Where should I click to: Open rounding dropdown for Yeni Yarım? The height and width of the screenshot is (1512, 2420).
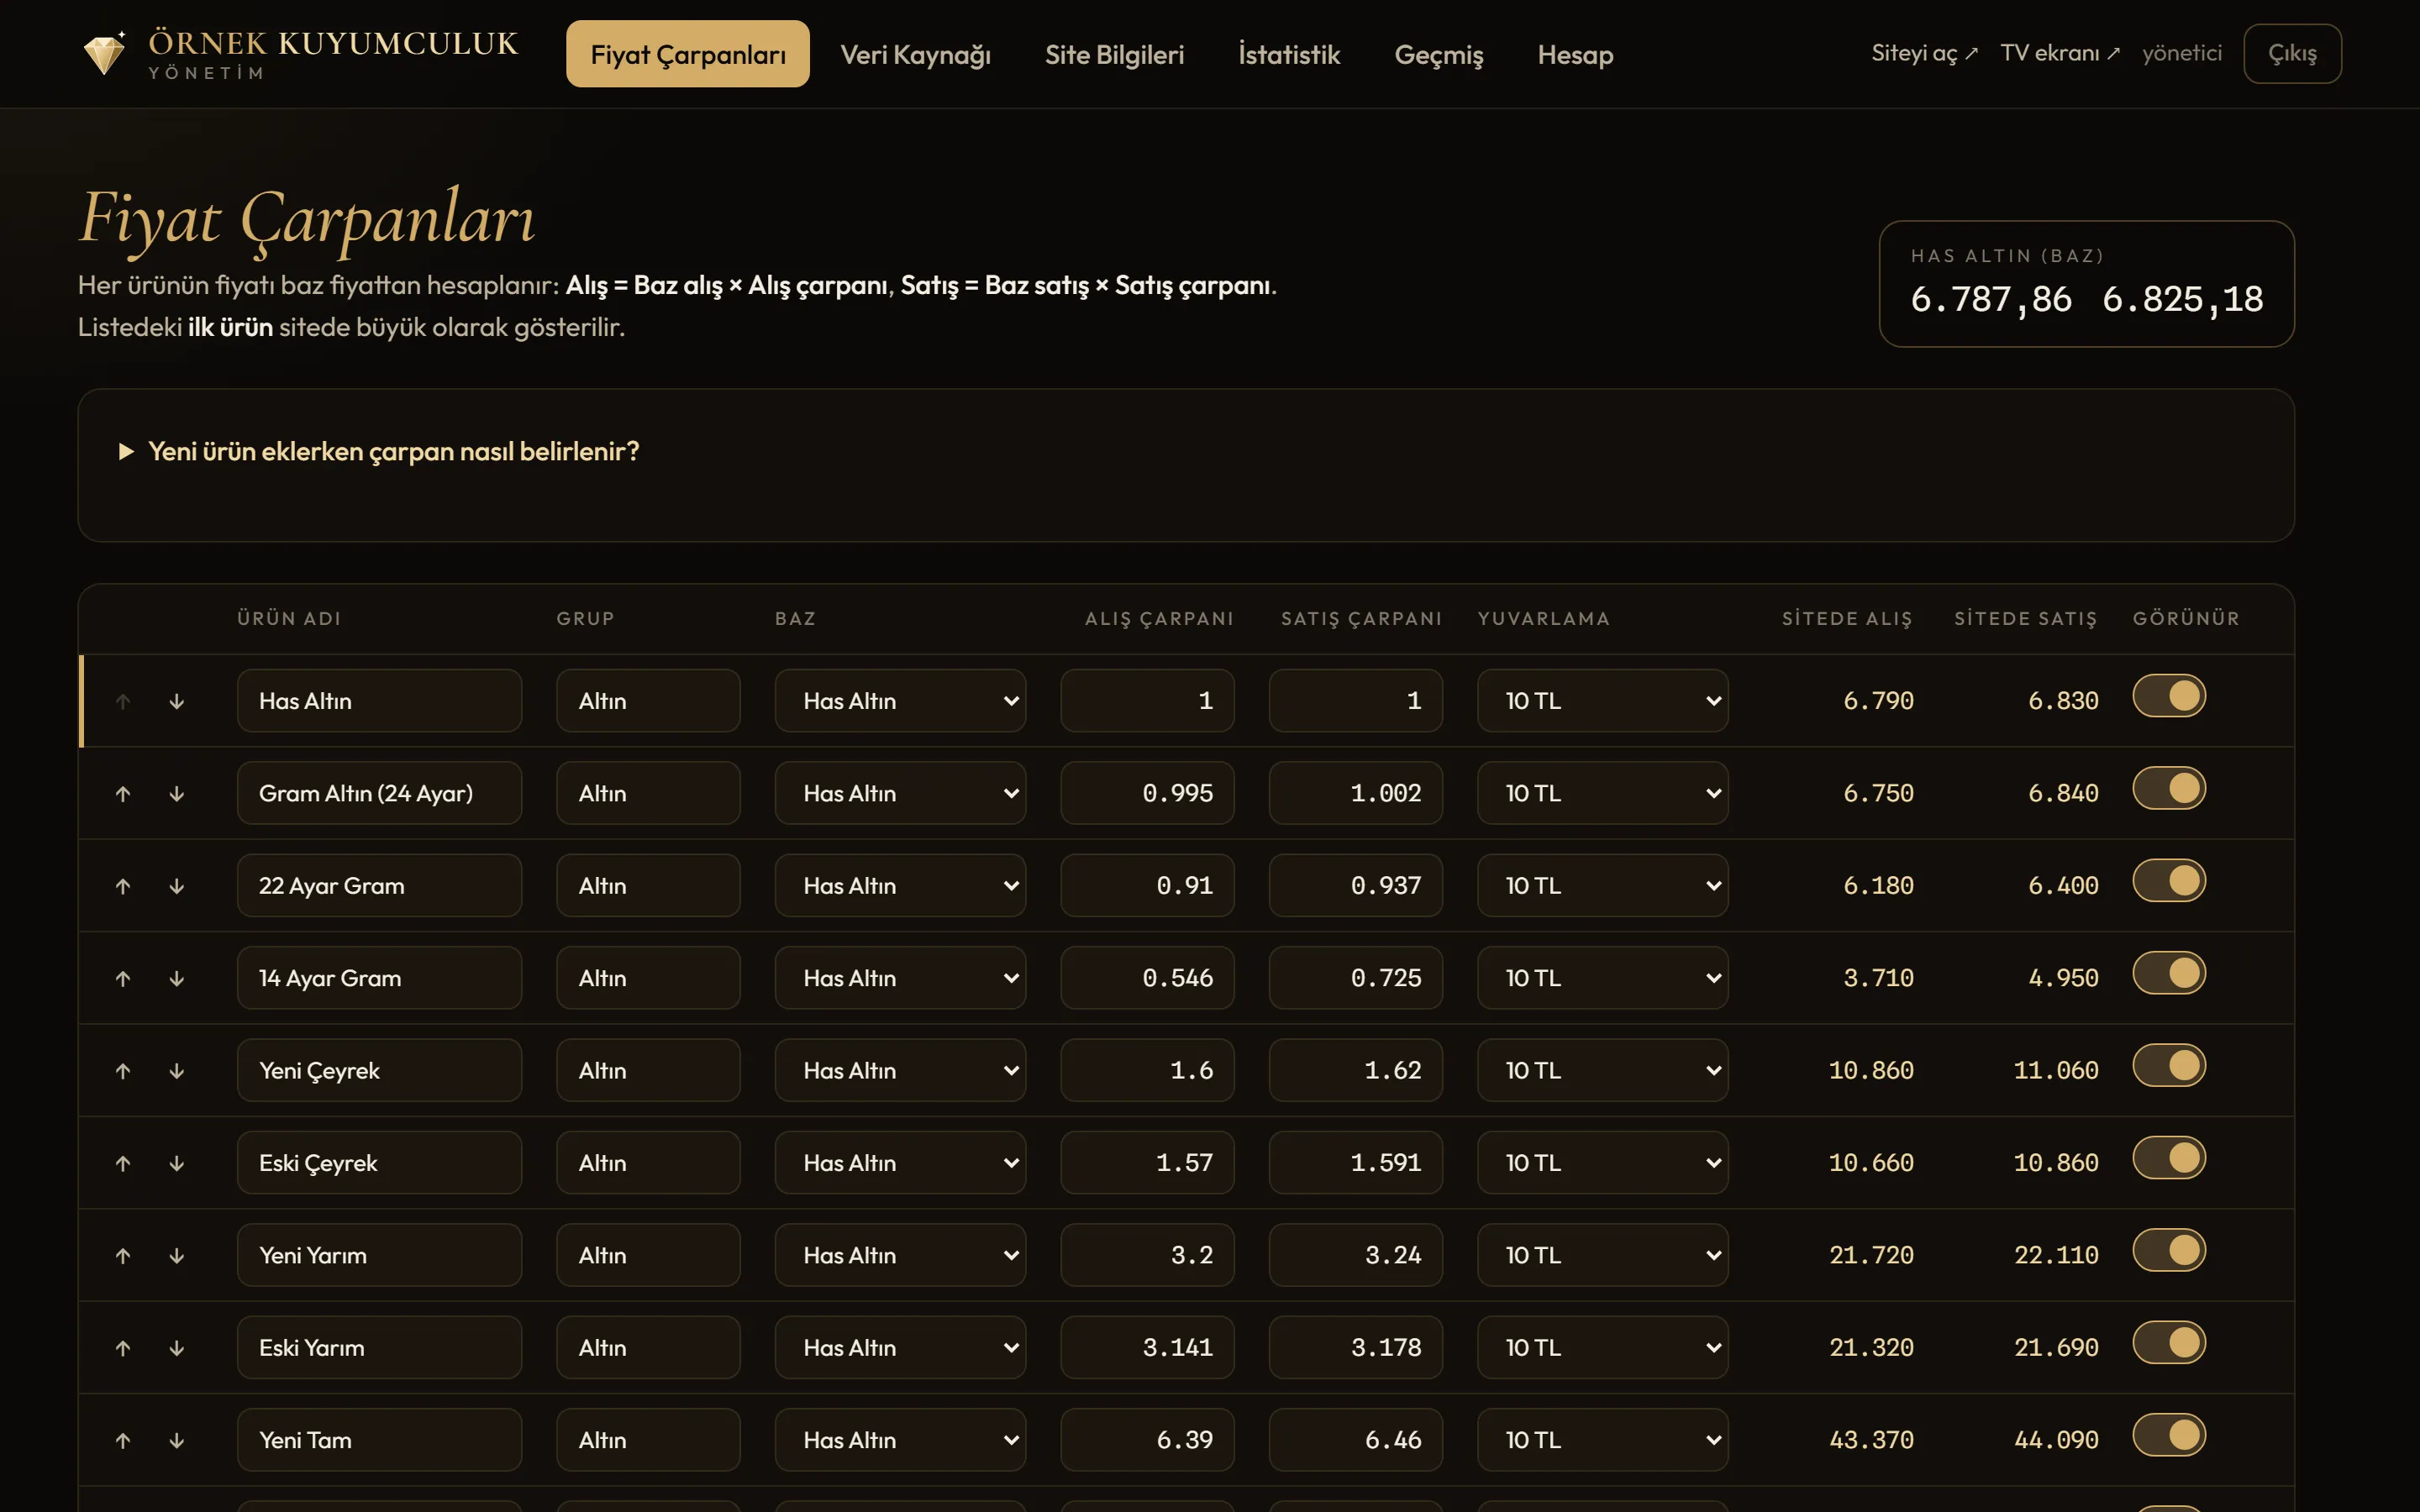point(1603,1256)
